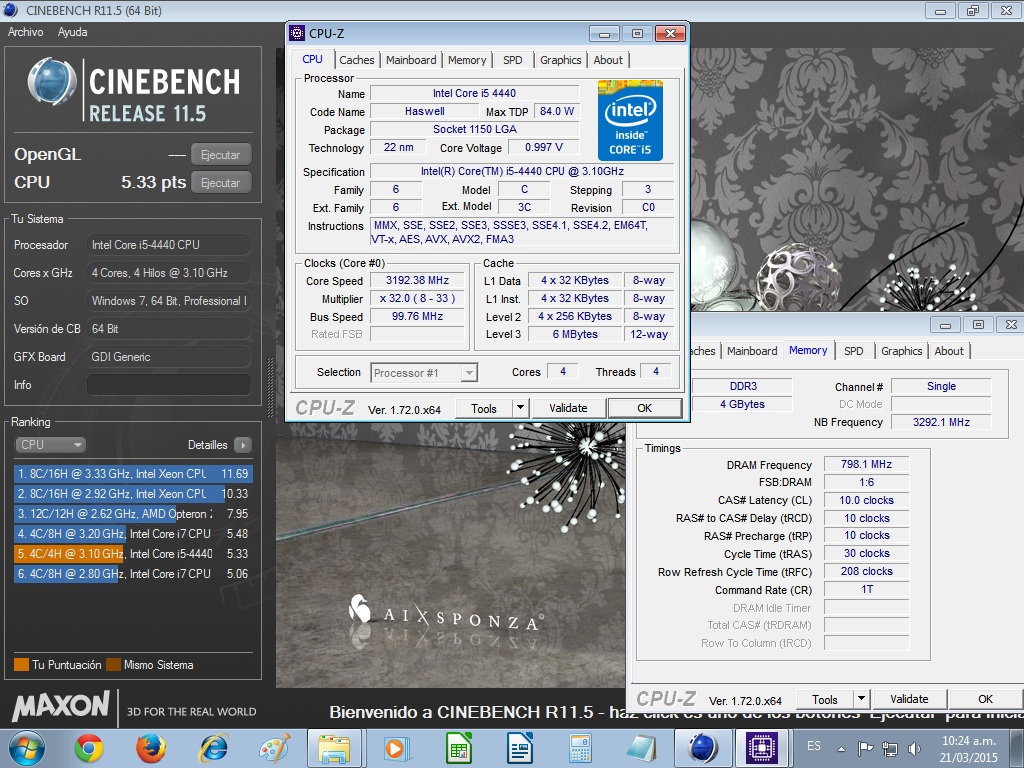
Task: Open Action Center flag icon in tray
Action: click(865, 748)
